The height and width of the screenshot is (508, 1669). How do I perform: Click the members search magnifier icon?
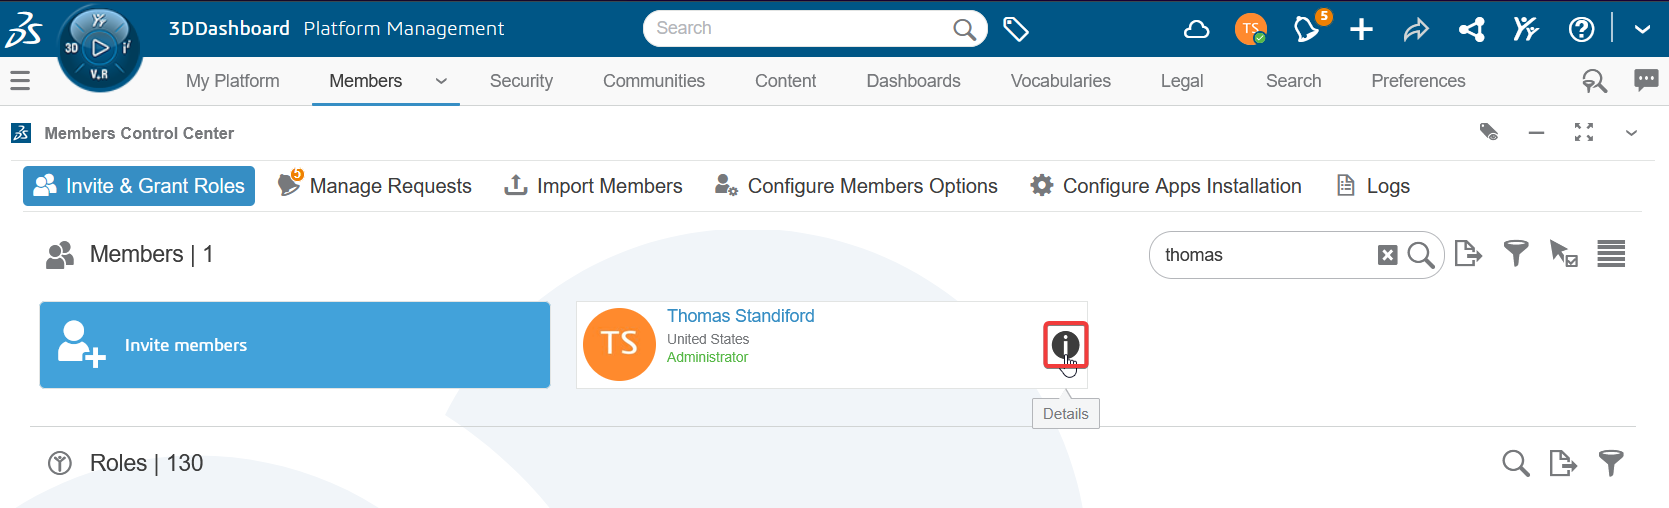pos(1421,255)
